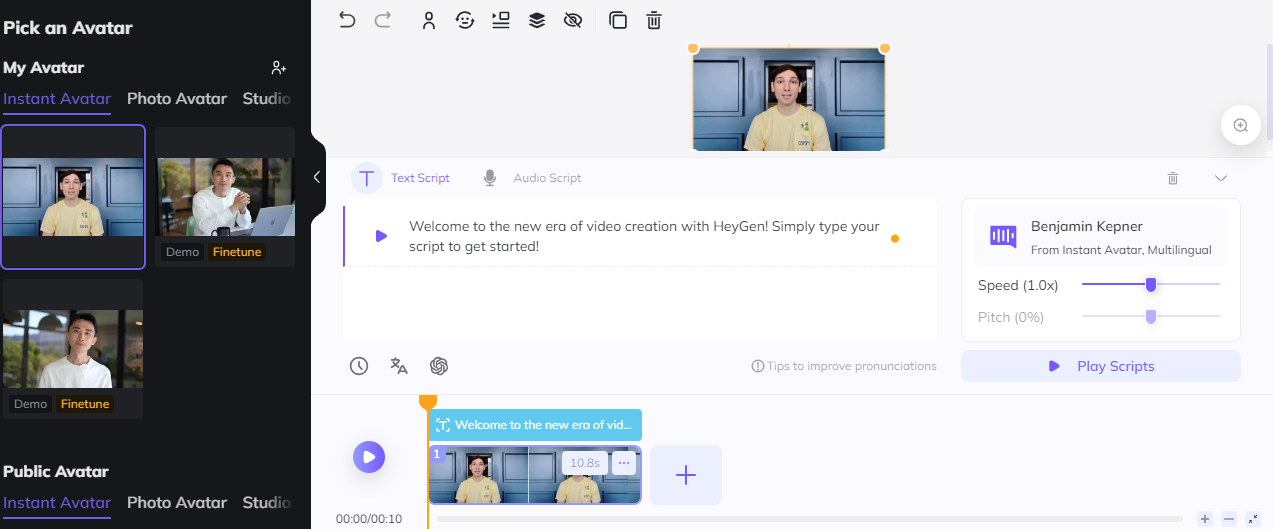Viewport: 1273px width, 529px height.
Task: Click the 00:00/00:10 time readout
Action: (369, 519)
